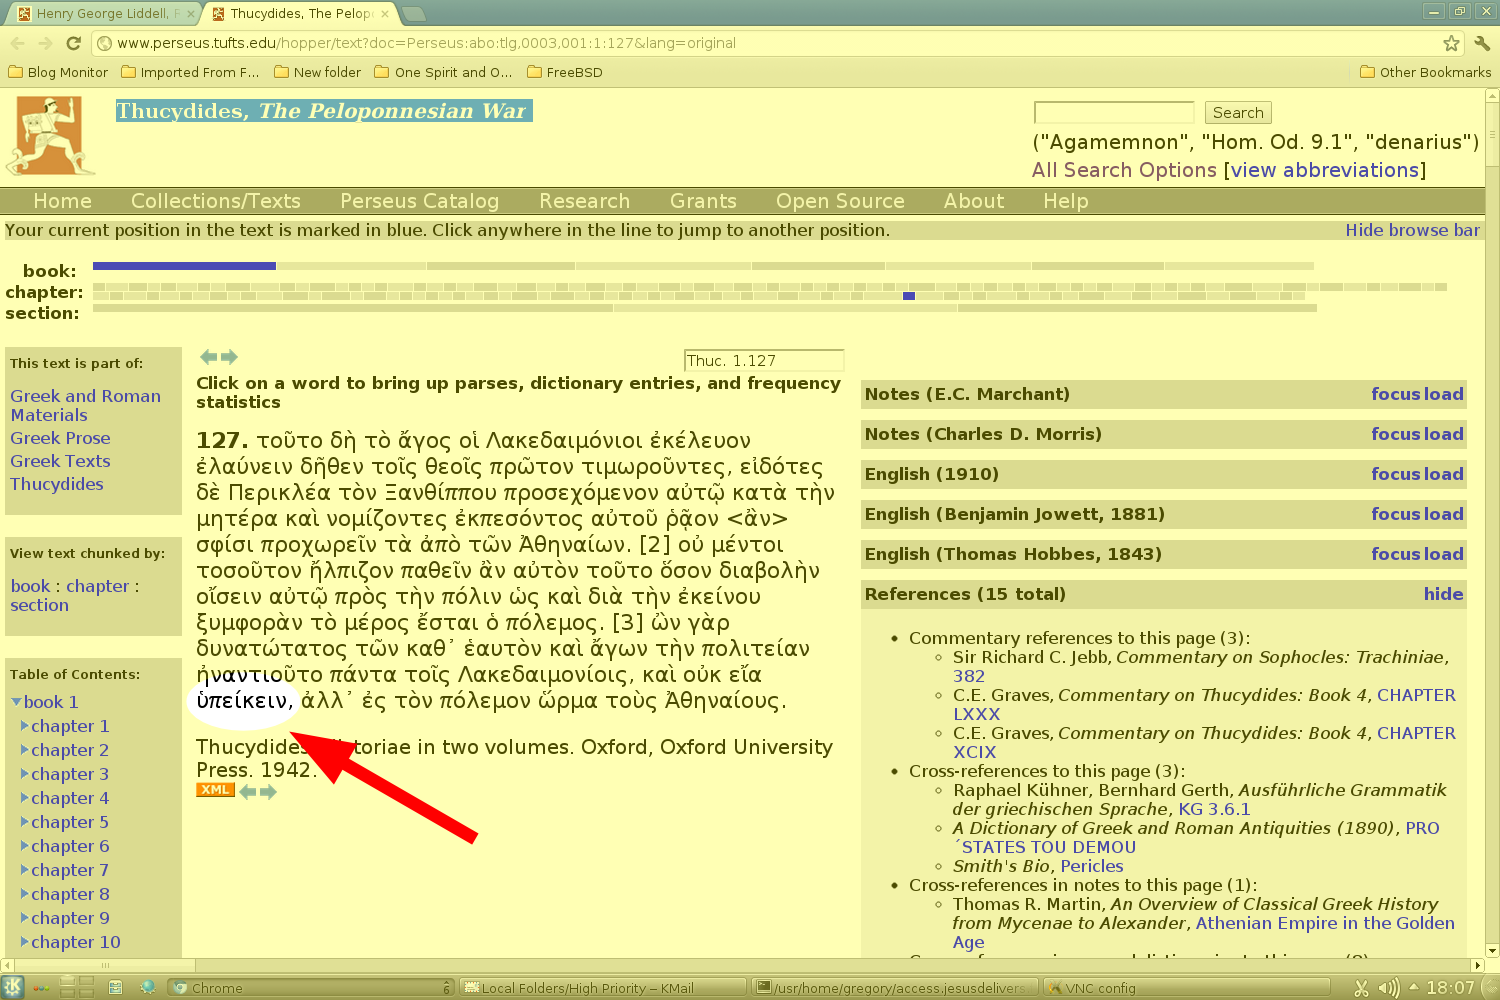Click the orange XML icon
Screen dimensions: 1500x1000
pyautogui.click(x=215, y=790)
